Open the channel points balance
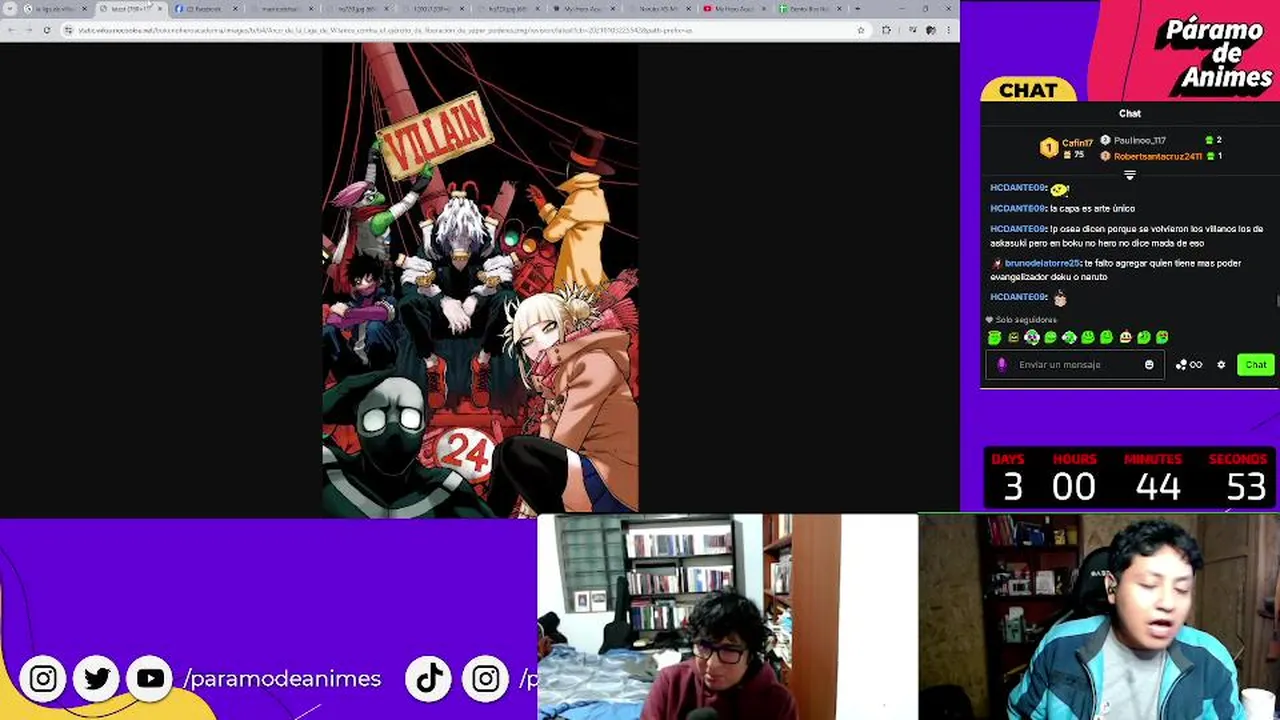Screen dimensions: 1280x720 (1189, 365)
